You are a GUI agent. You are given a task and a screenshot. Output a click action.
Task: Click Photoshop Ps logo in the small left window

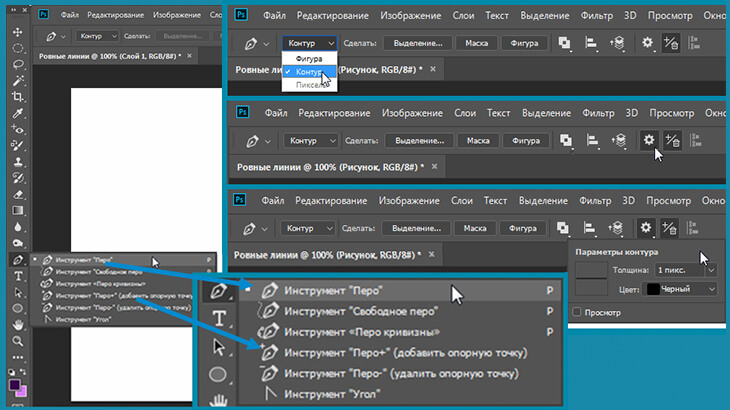pyautogui.click(x=43, y=14)
